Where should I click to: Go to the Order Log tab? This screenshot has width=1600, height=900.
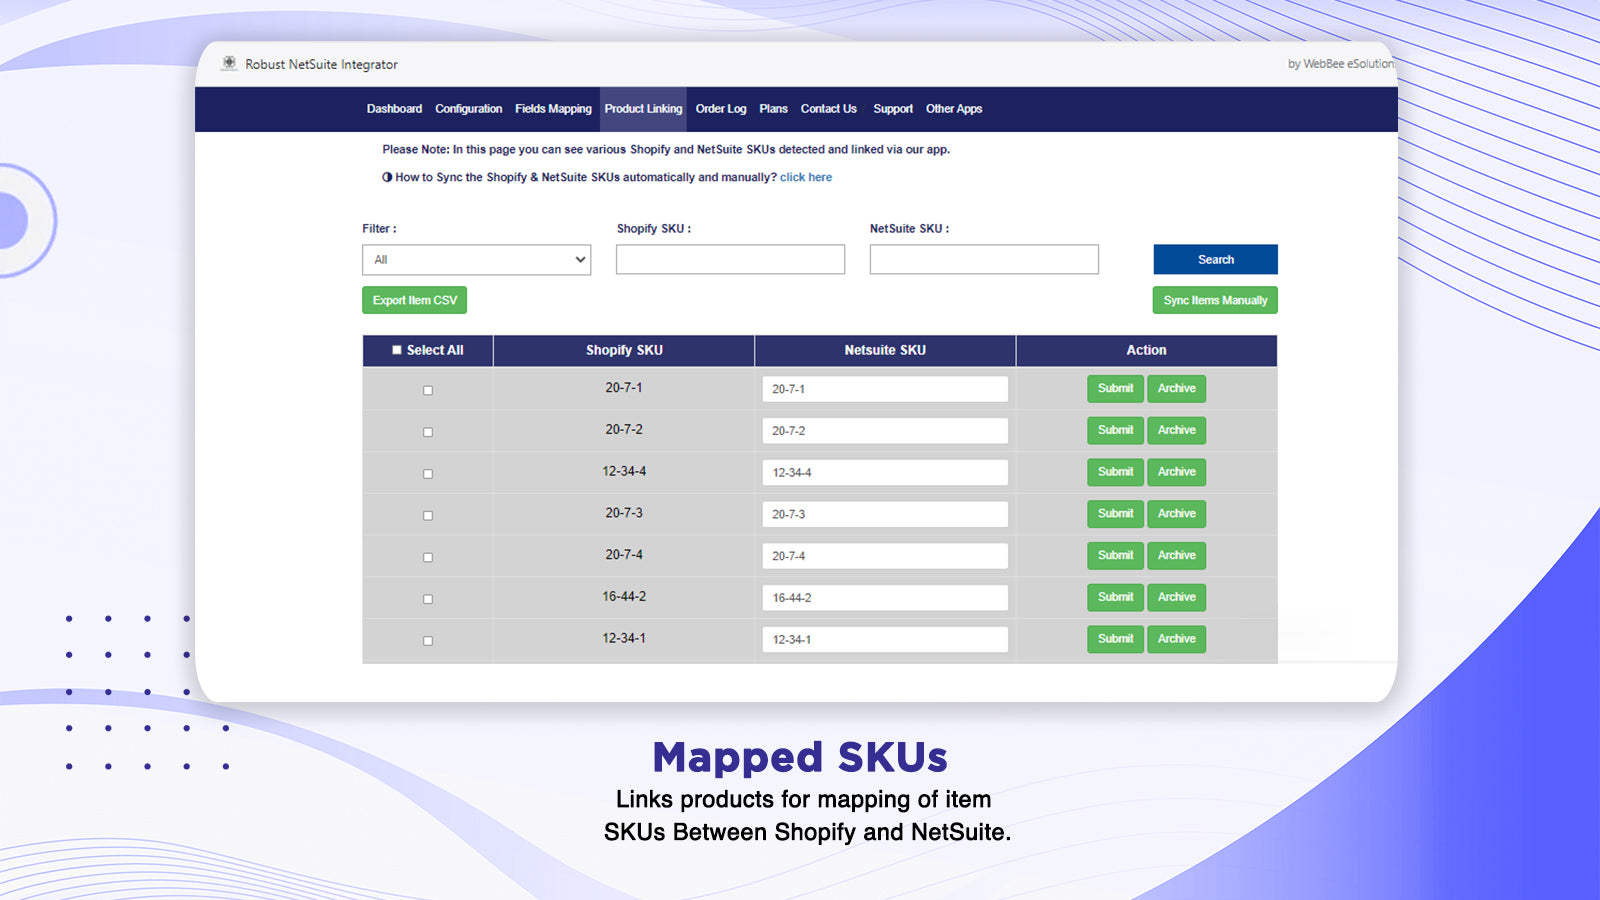click(720, 109)
